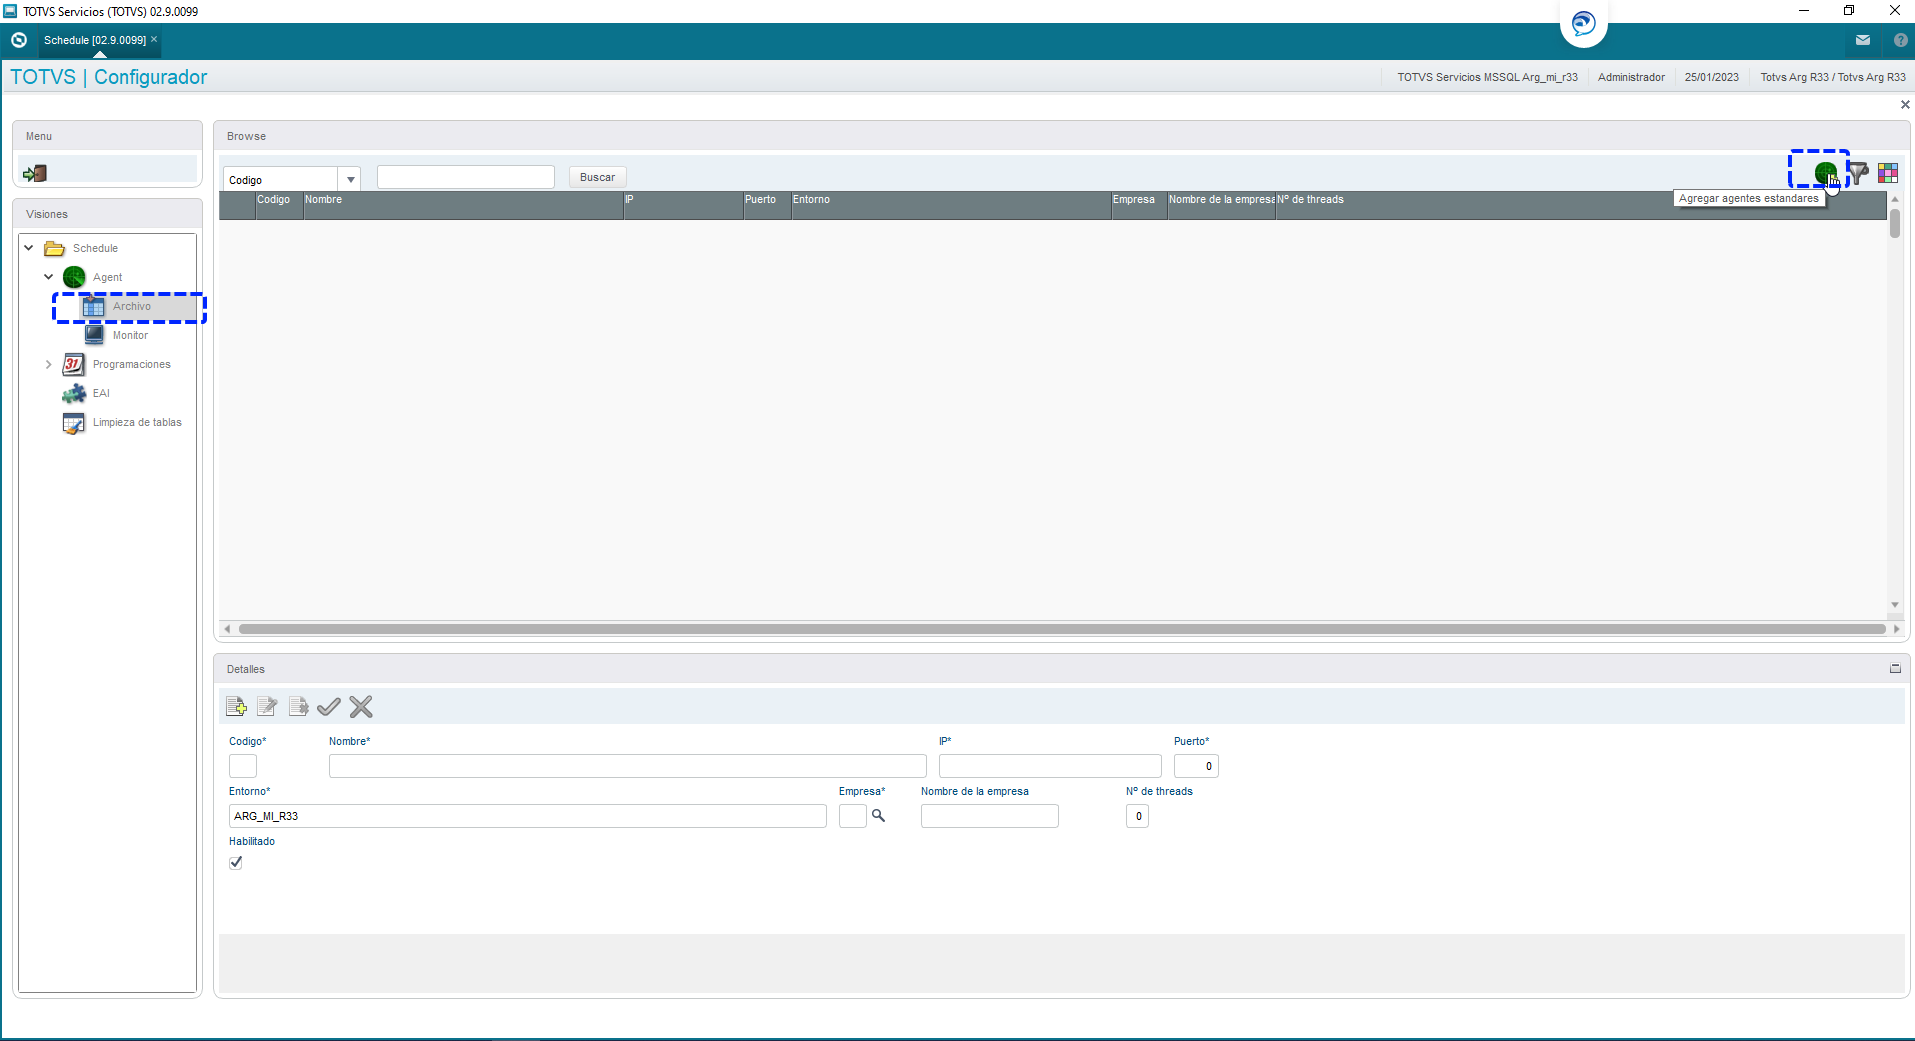This screenshot has width=1915, height=1041.
Task: Click the Empresa input field
Action: coord(852,816)
